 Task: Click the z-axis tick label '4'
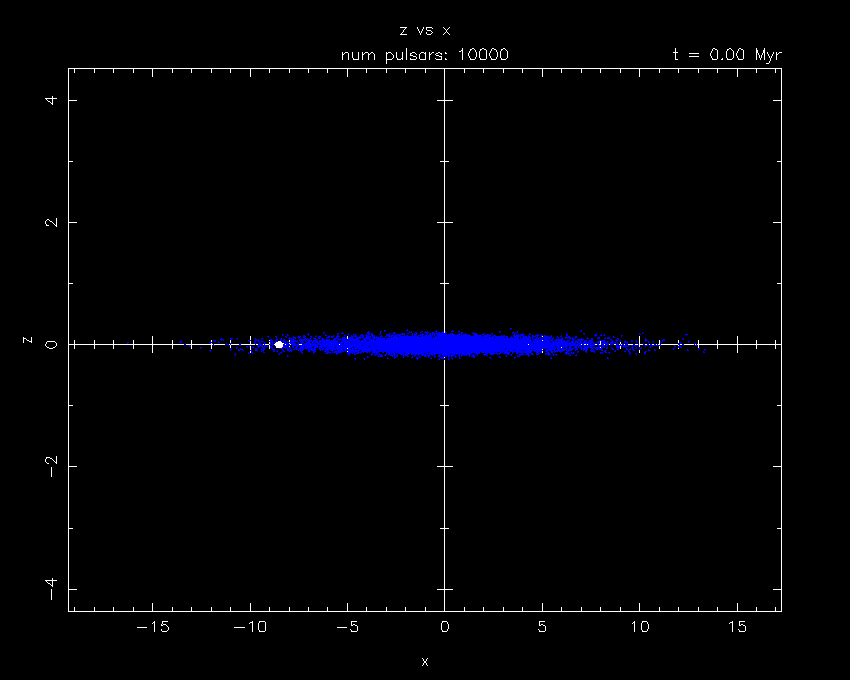click(x=51, y=100)
